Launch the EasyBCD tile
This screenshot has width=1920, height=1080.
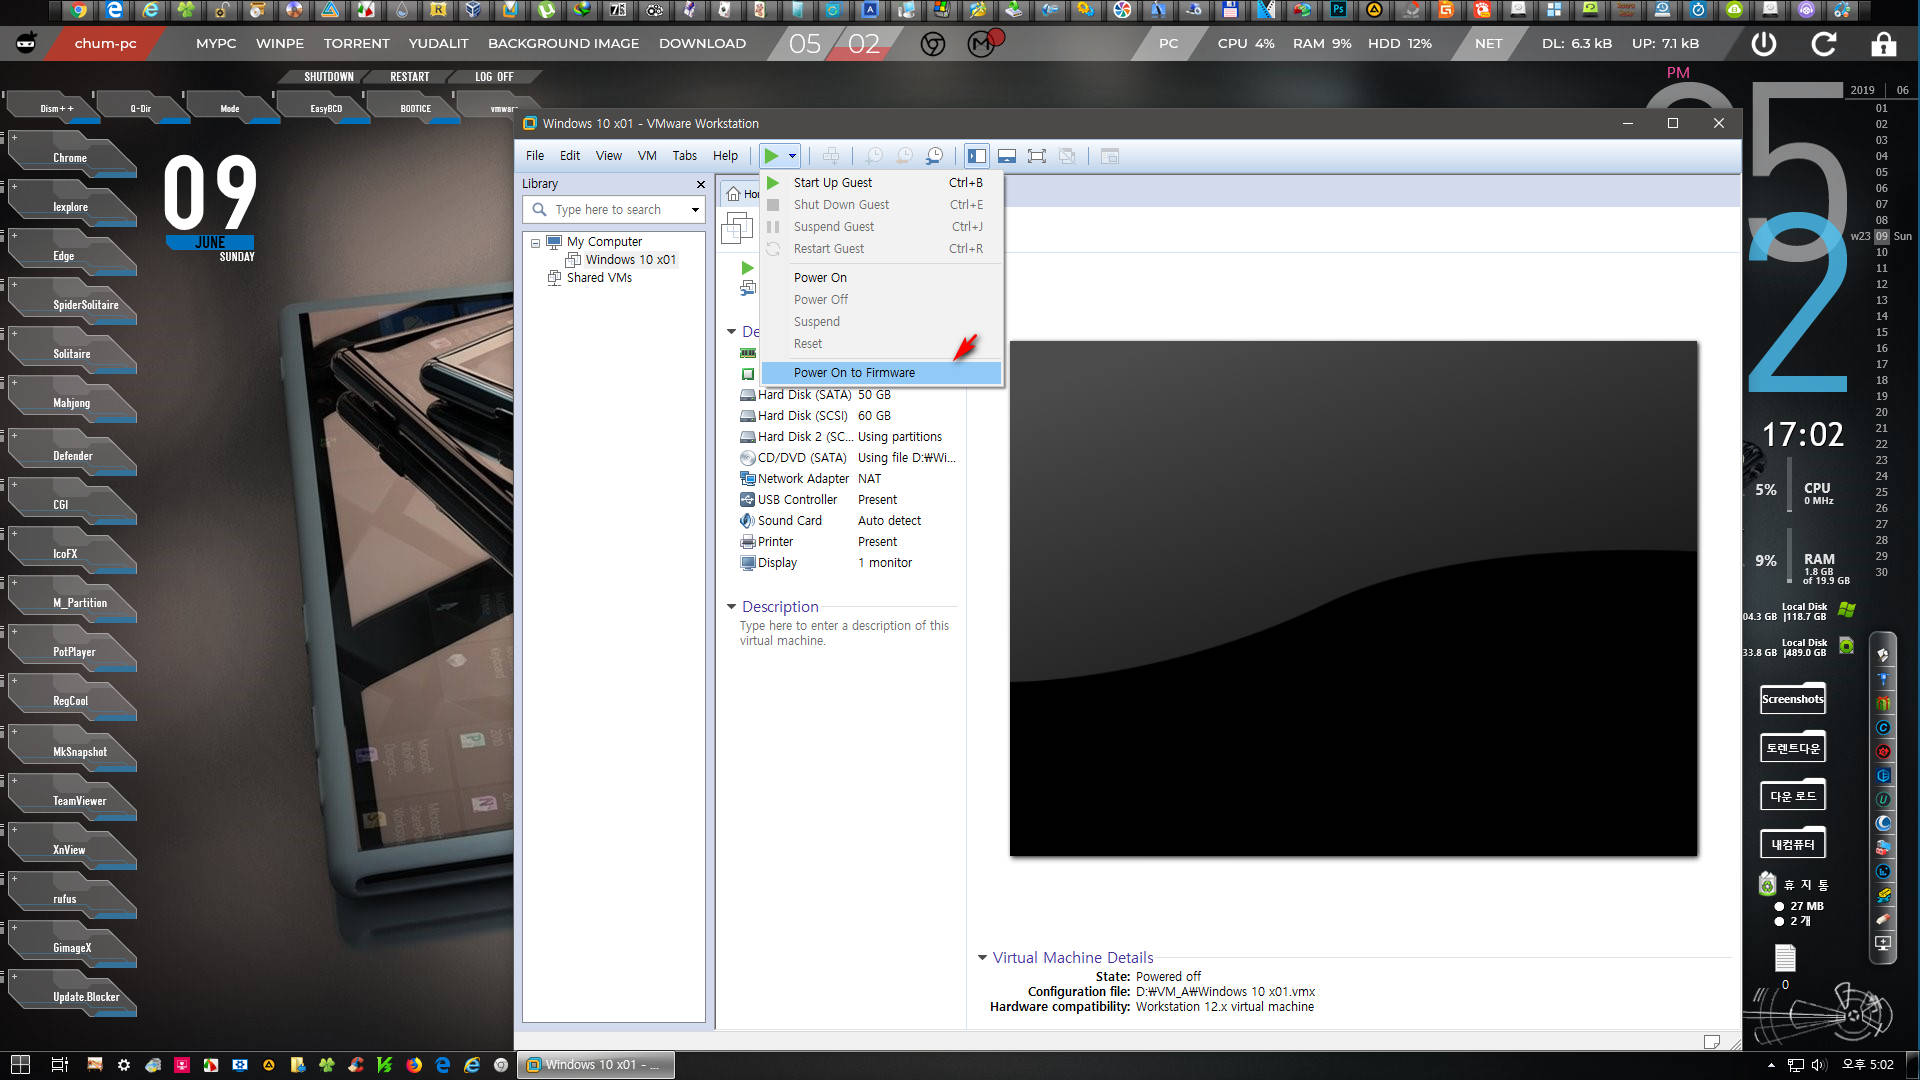point(326,108)
